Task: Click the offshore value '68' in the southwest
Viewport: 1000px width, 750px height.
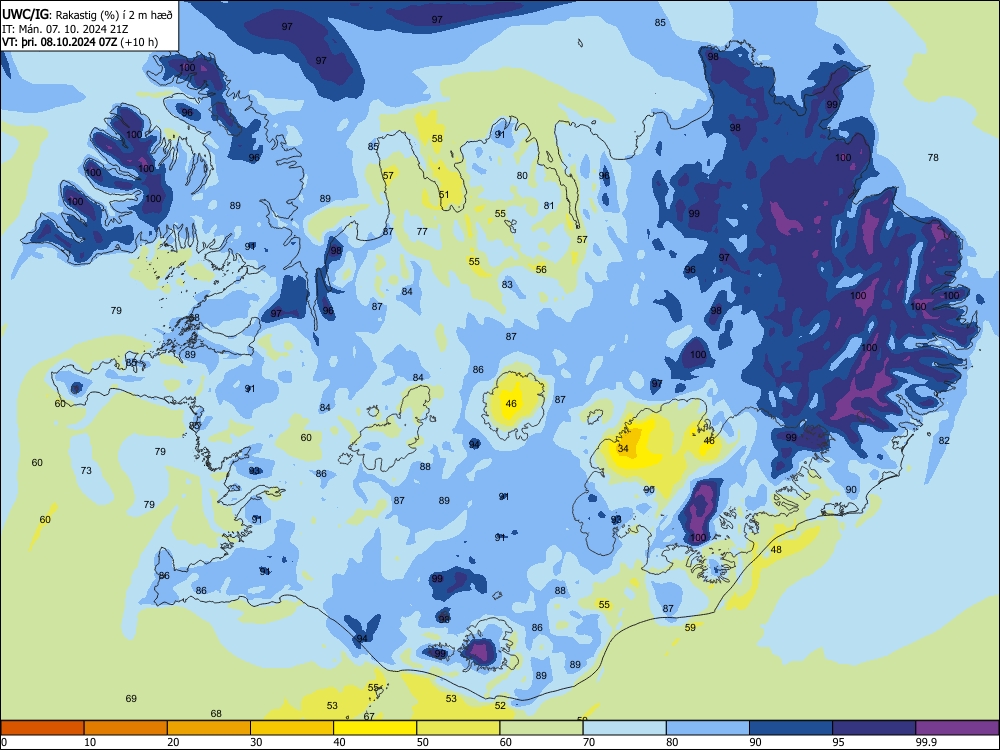Action: coord(216,713)
